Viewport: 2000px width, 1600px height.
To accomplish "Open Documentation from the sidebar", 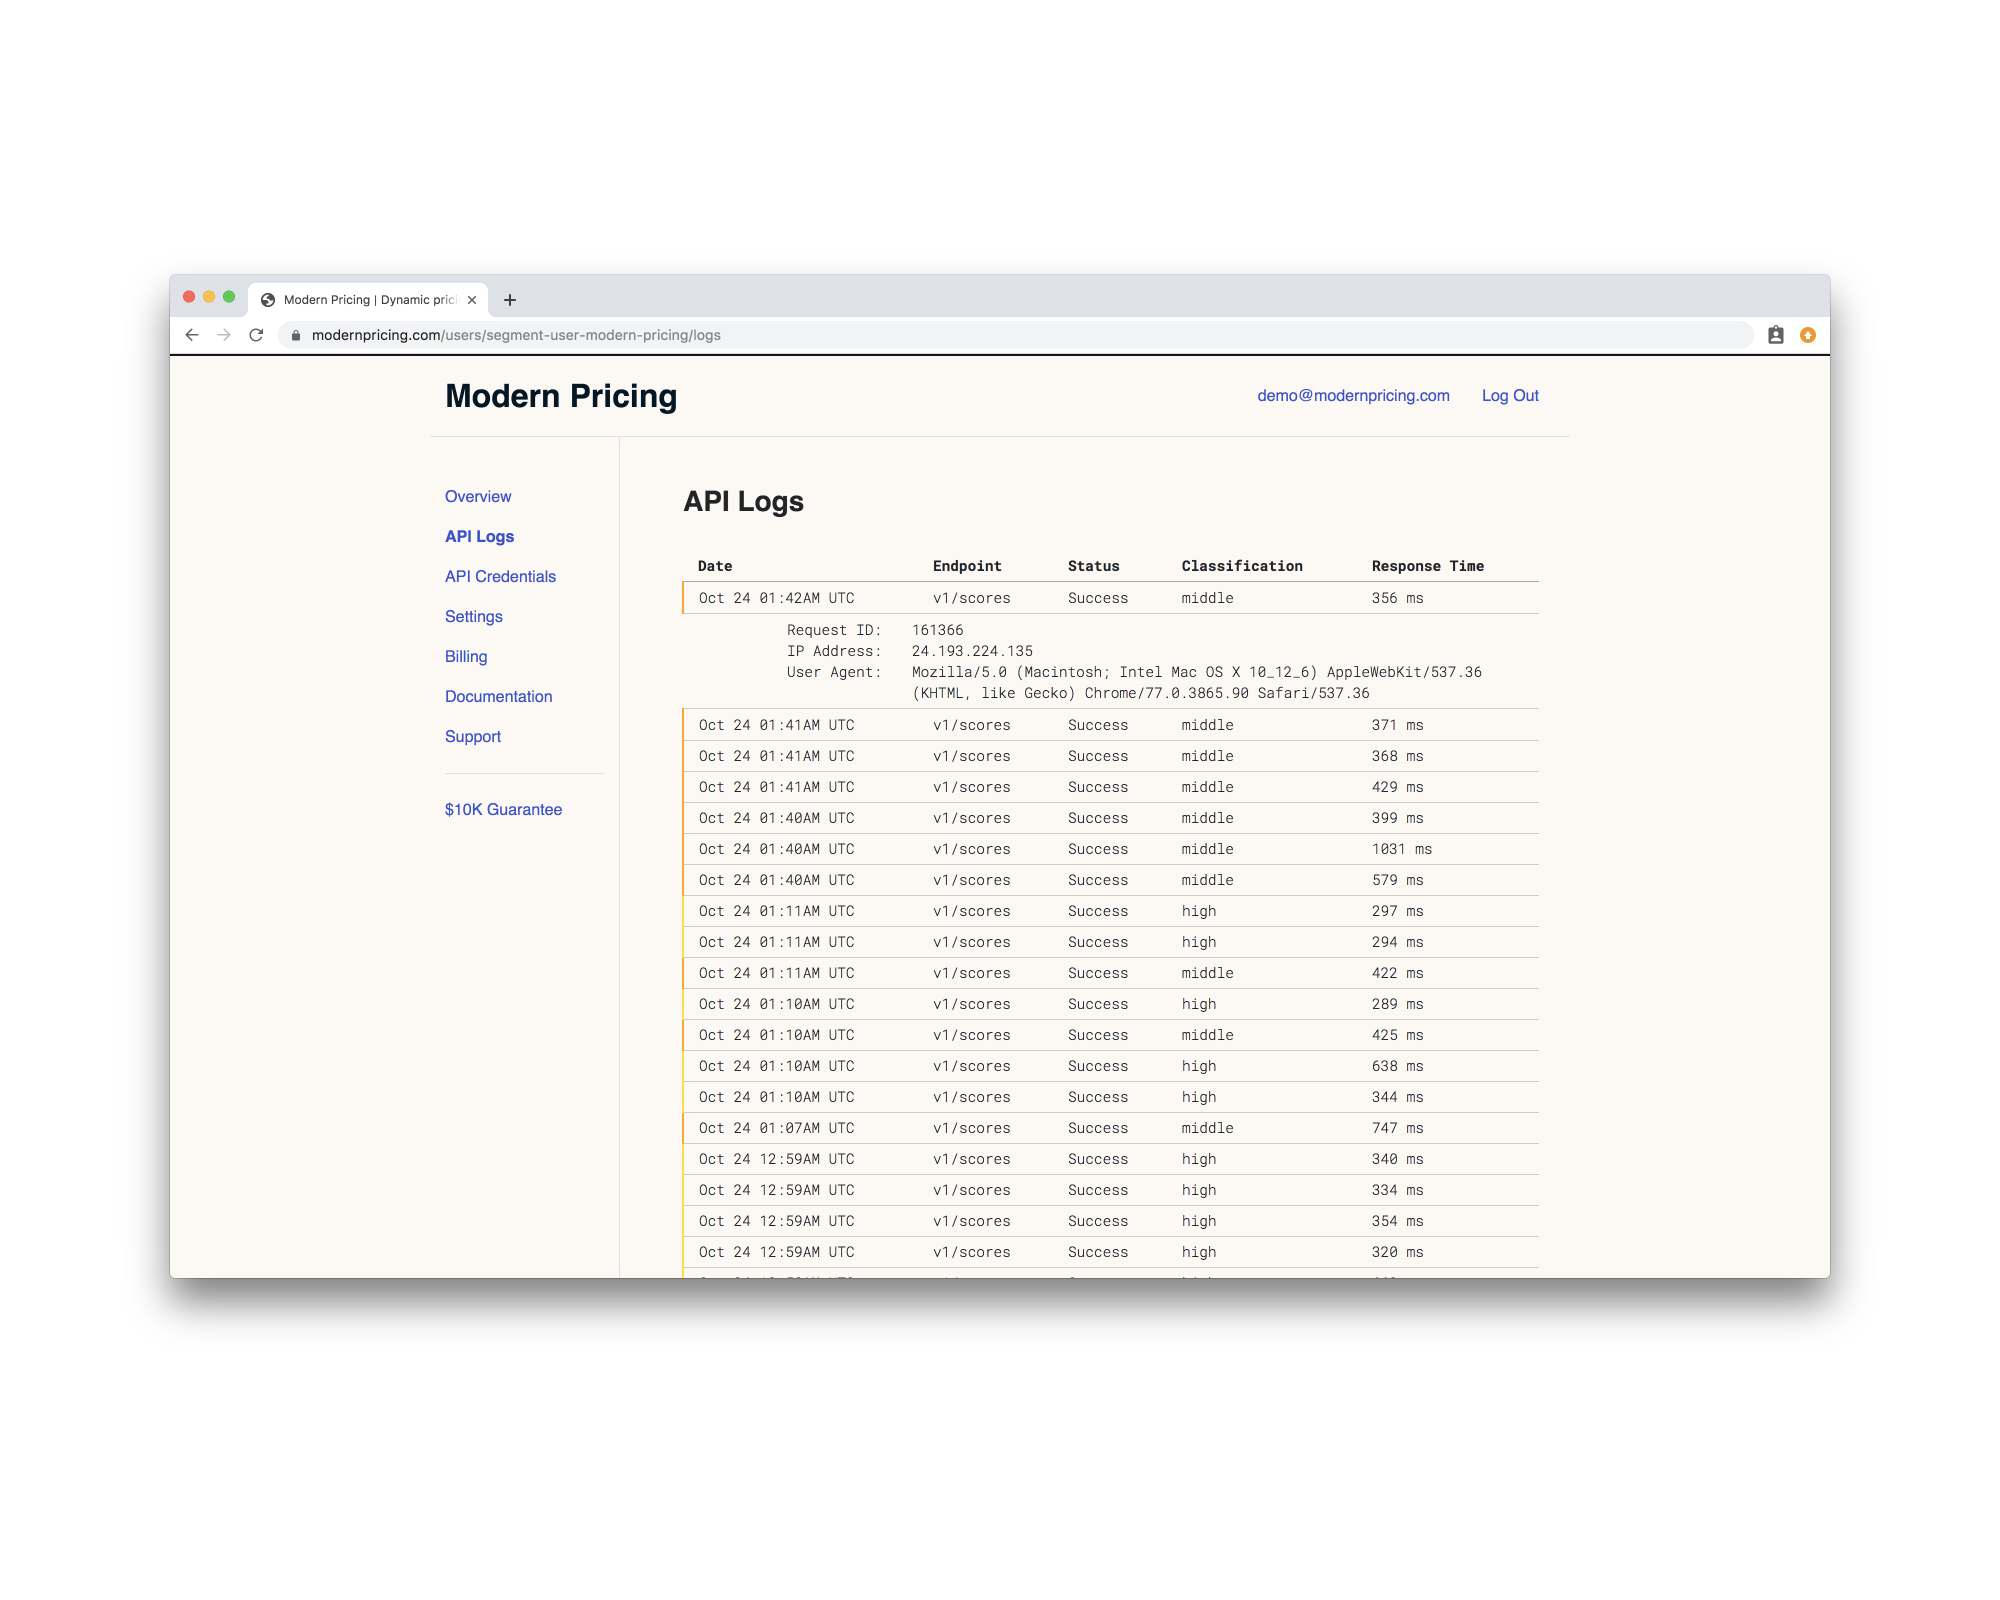I will 498,697.
